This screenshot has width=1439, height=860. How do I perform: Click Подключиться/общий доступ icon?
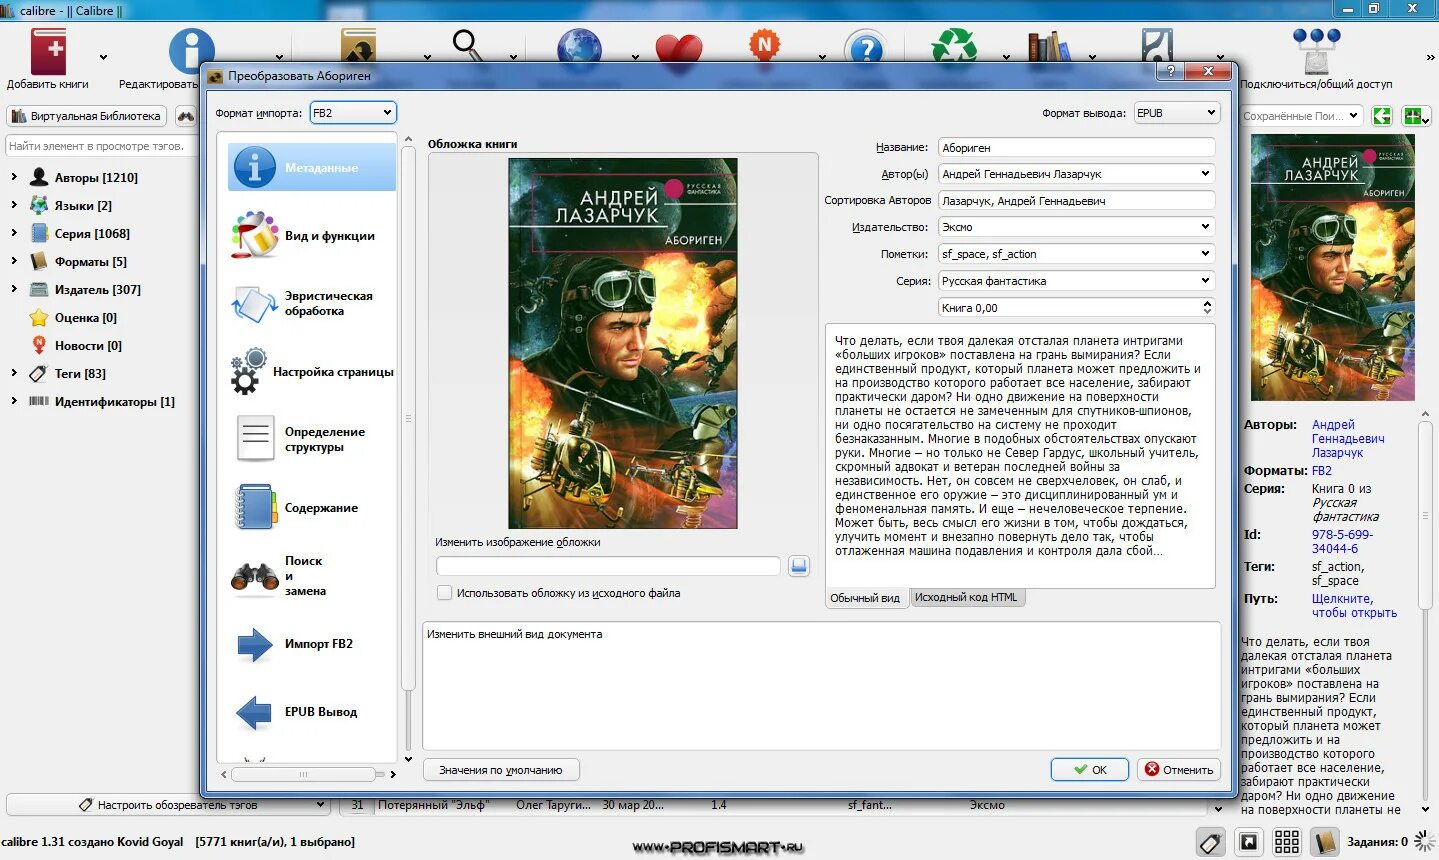[x=1316, y=50]
